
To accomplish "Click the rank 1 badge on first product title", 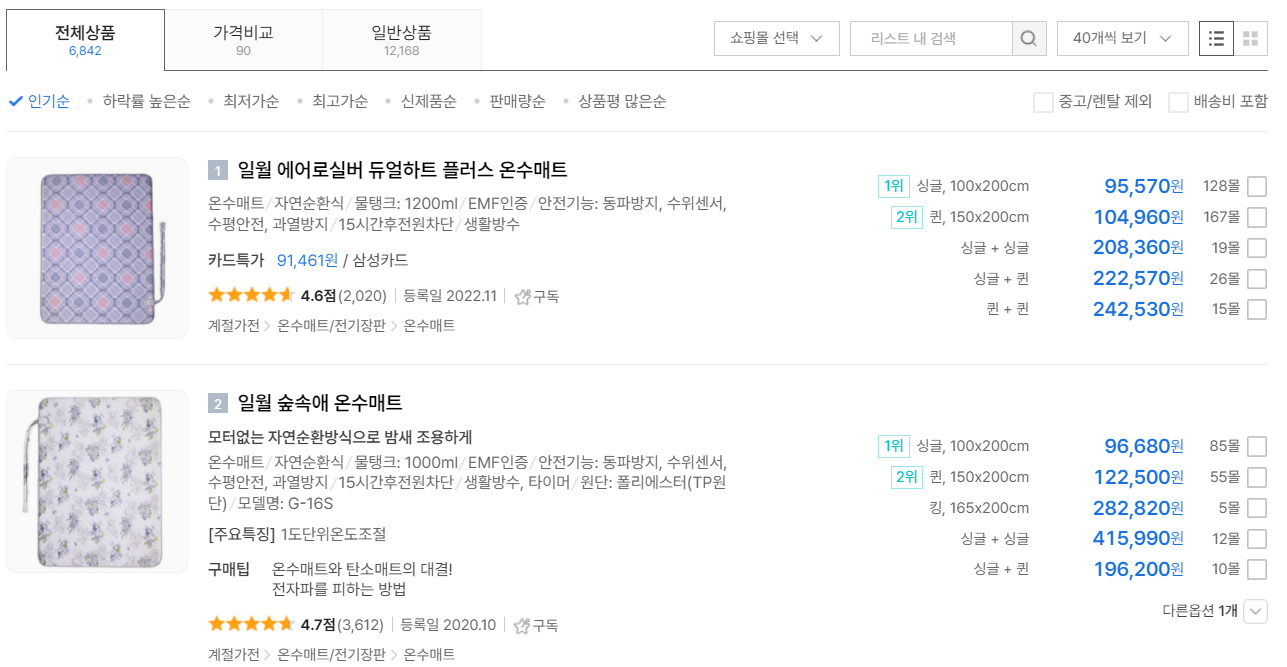I will coord(216,170).
